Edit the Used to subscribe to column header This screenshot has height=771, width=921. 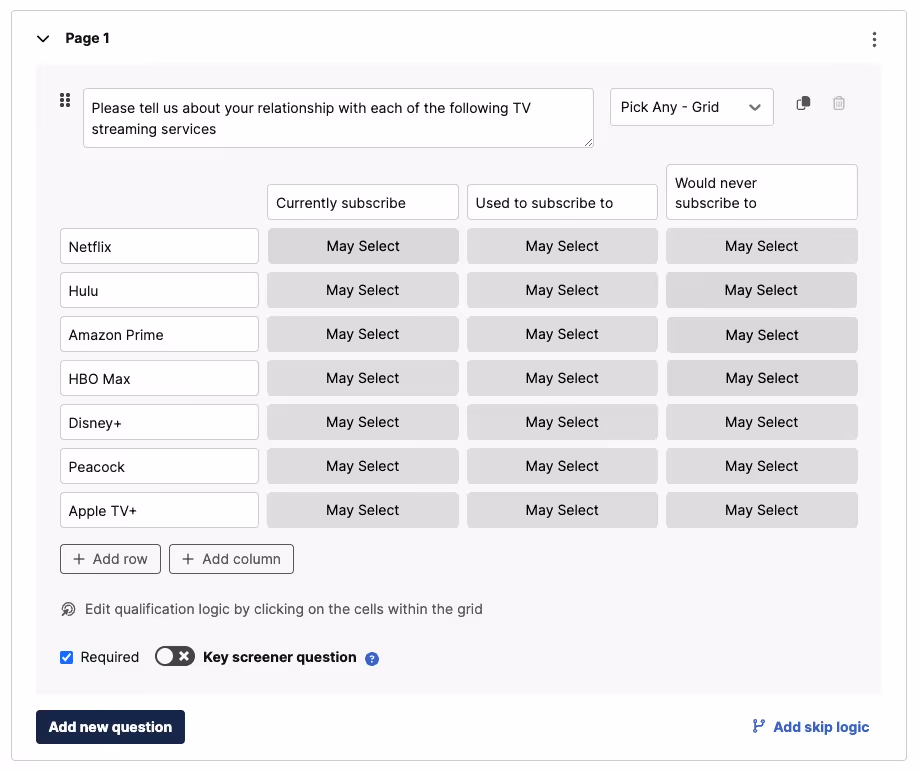point(562,202)
